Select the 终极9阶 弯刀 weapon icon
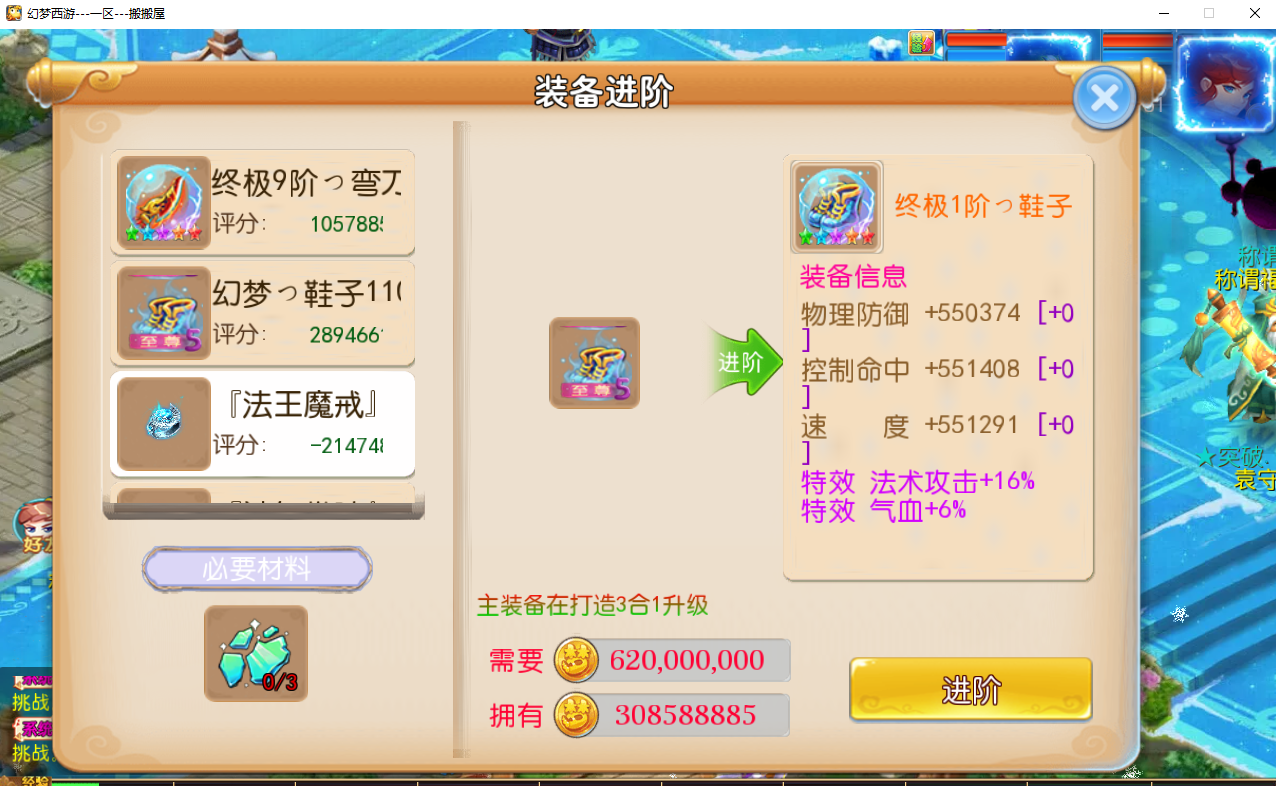Screen dimensions: 1276x786 (x=164, y=203)
